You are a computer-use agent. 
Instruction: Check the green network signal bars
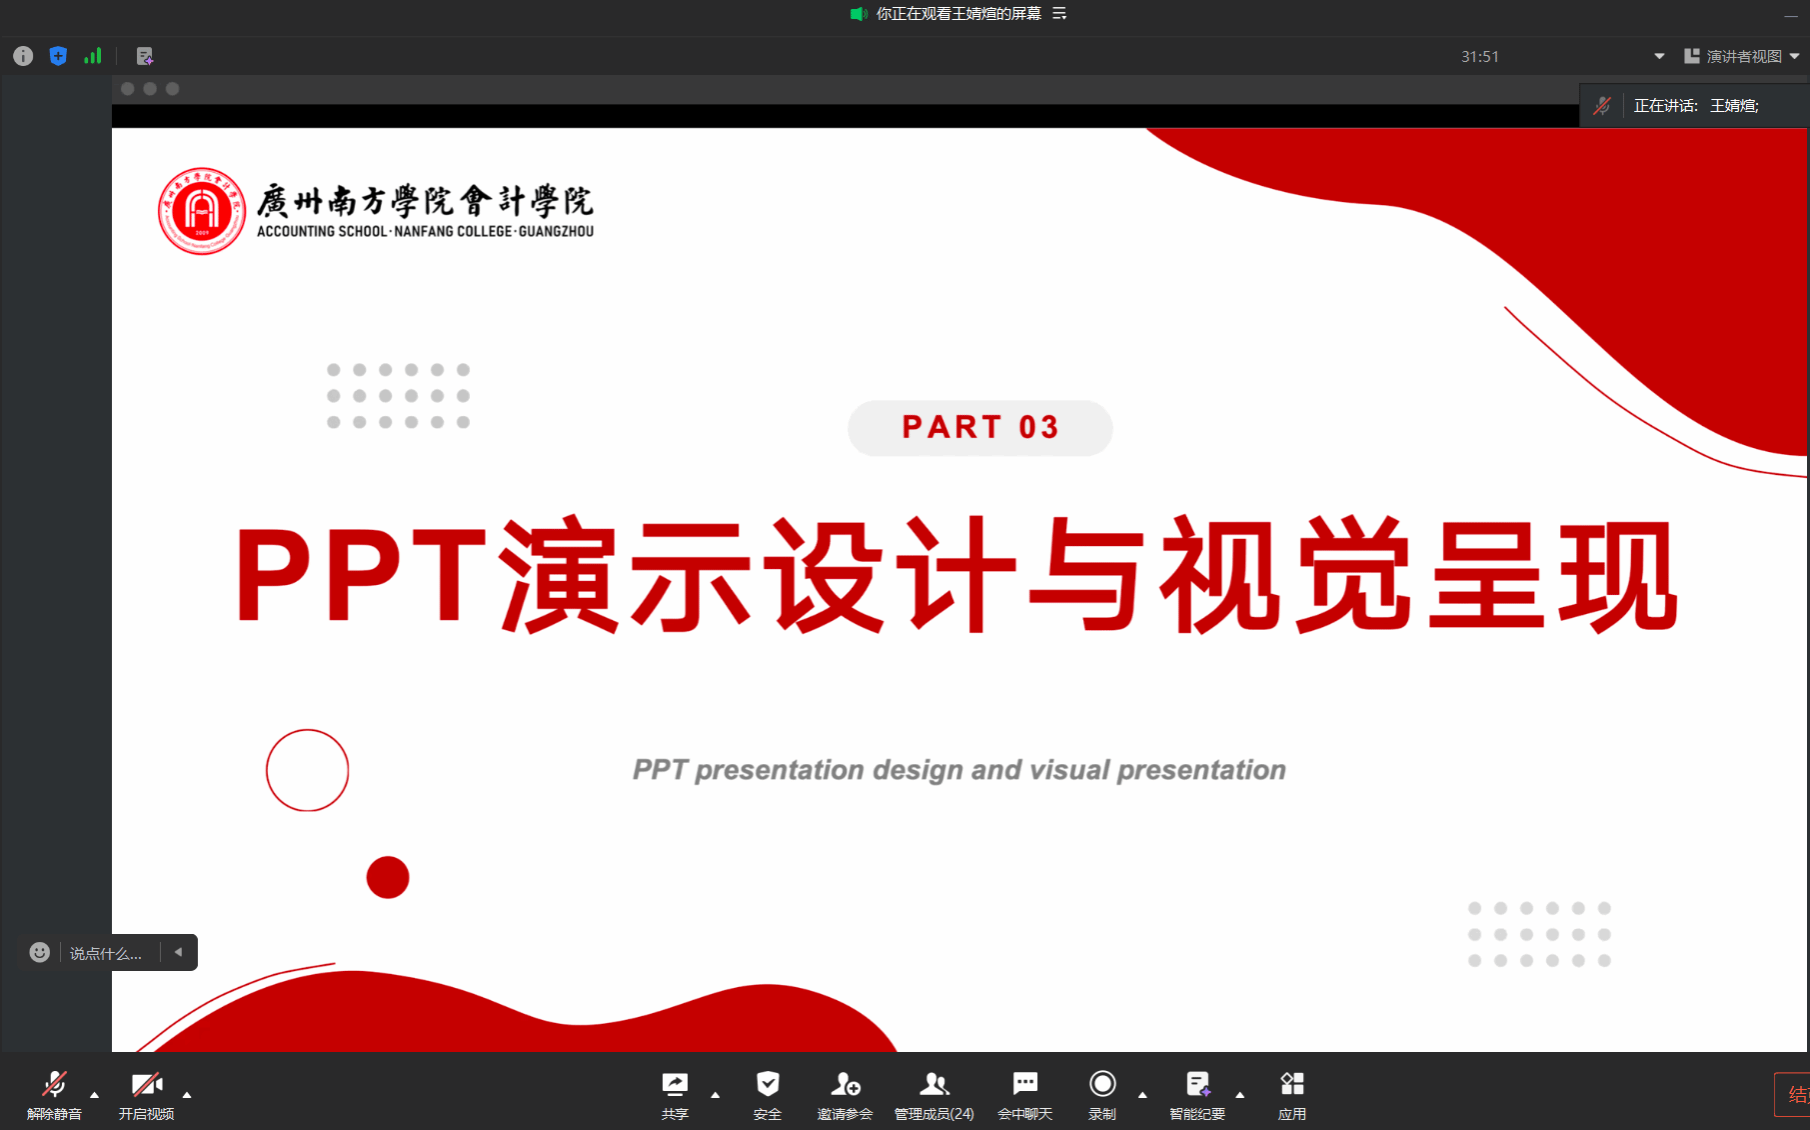[93, 56]
